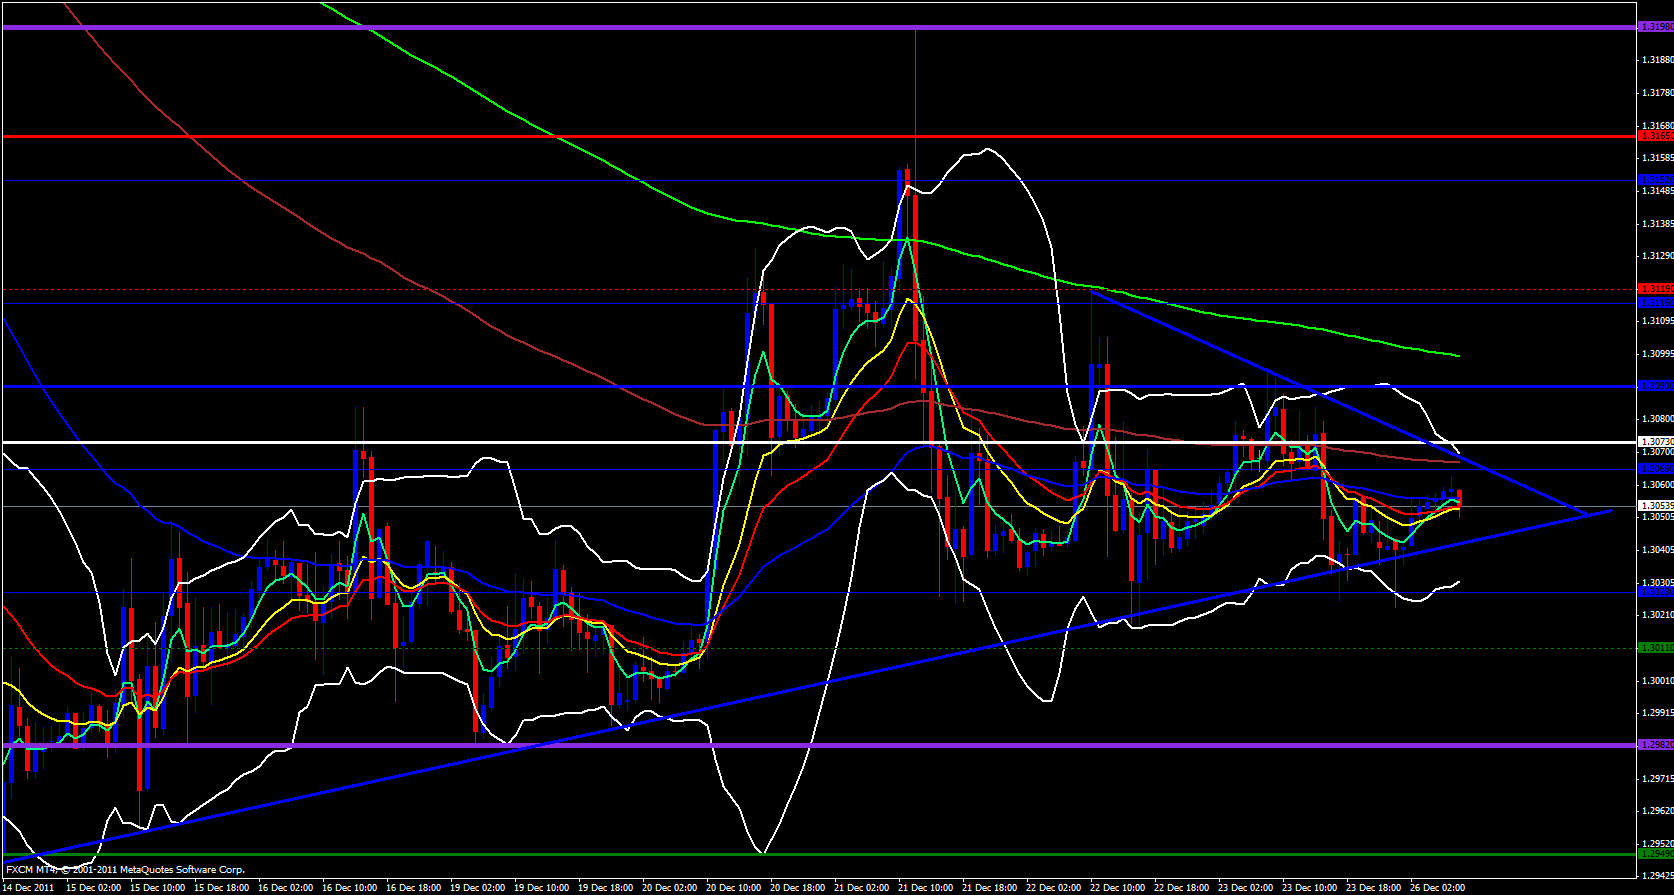This screenshot has width=1674, height=895.
Task: Select the red dashed 1.31190 level label
Action: click(x=1655, y=289)
